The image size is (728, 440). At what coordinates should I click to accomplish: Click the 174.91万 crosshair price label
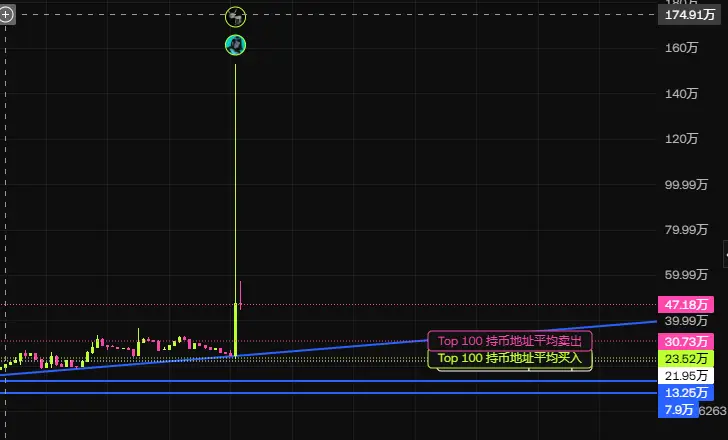click(x=689, y=15)
